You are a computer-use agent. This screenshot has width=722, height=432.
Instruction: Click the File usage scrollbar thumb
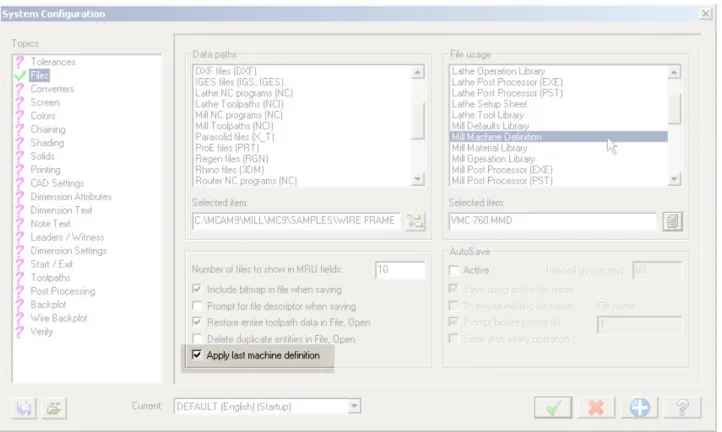point(674,109)
